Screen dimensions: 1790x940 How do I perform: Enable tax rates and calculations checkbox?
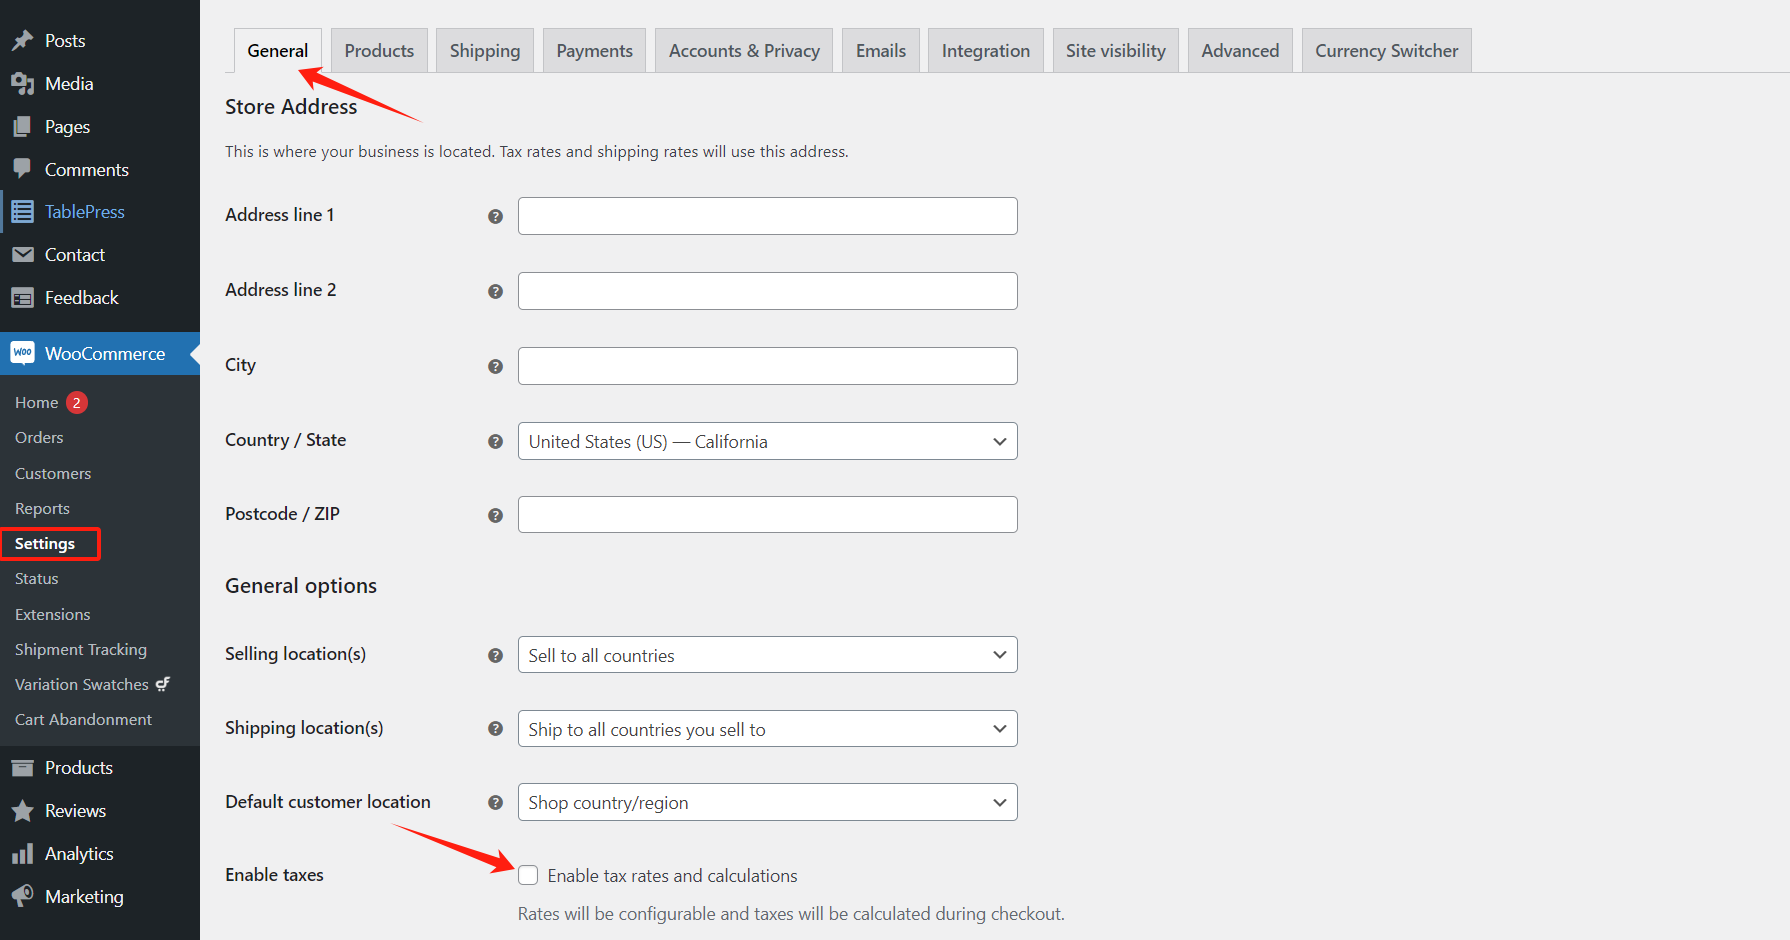click(x=528, y=876)
